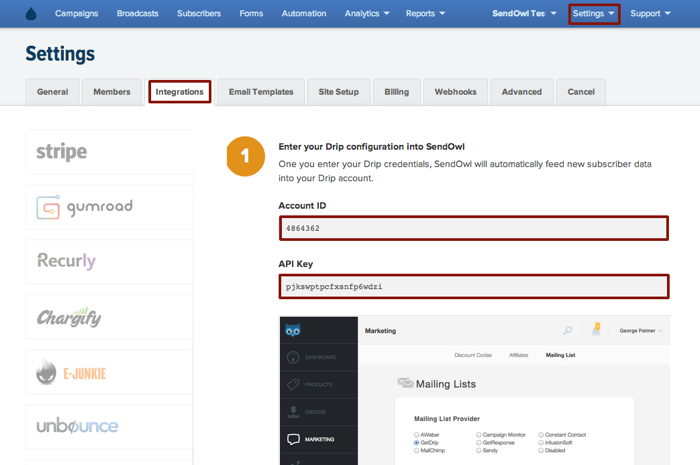The width and height of the screenshot is (700, 465).
Task: Select the MailChimp radio button
Action: pos(417,450)
